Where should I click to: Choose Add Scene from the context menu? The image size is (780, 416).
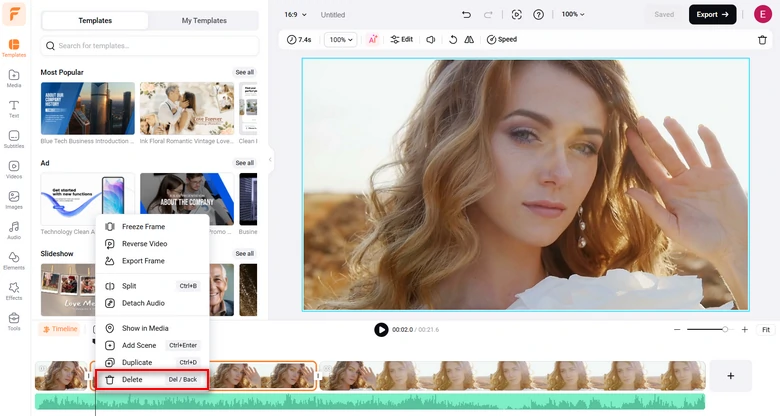click(152, 345)
